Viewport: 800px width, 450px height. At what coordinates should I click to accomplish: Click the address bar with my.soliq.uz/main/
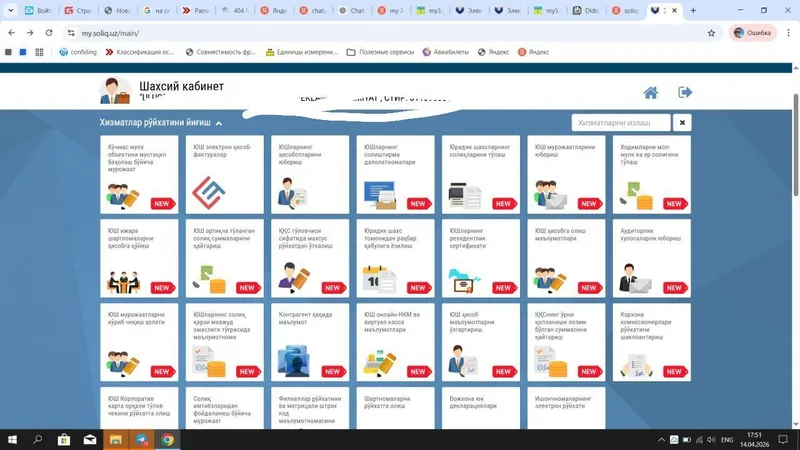[x=391, y=33]
